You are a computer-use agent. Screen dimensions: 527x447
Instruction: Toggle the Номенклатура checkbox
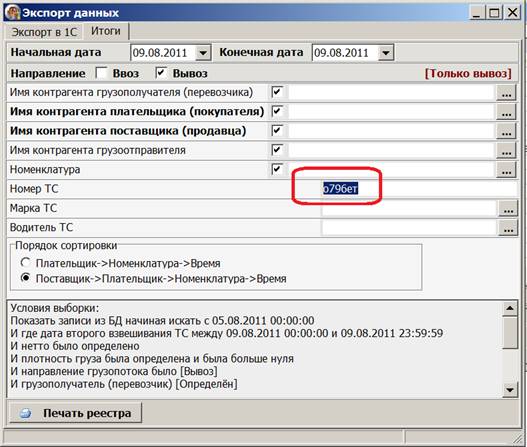pos(277,169)
